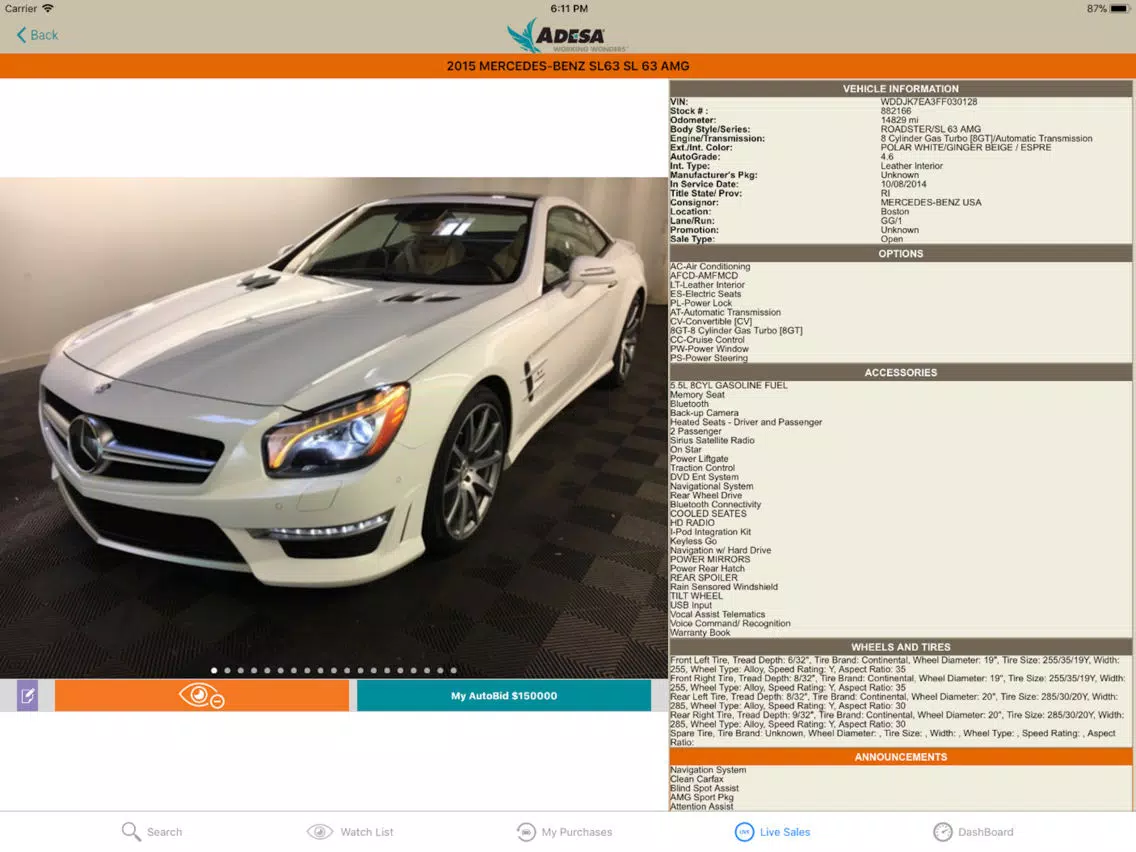Click the Blind Spot Assist announcement
The width and height of the screenshot is (1136, 852).
[704, 788]
